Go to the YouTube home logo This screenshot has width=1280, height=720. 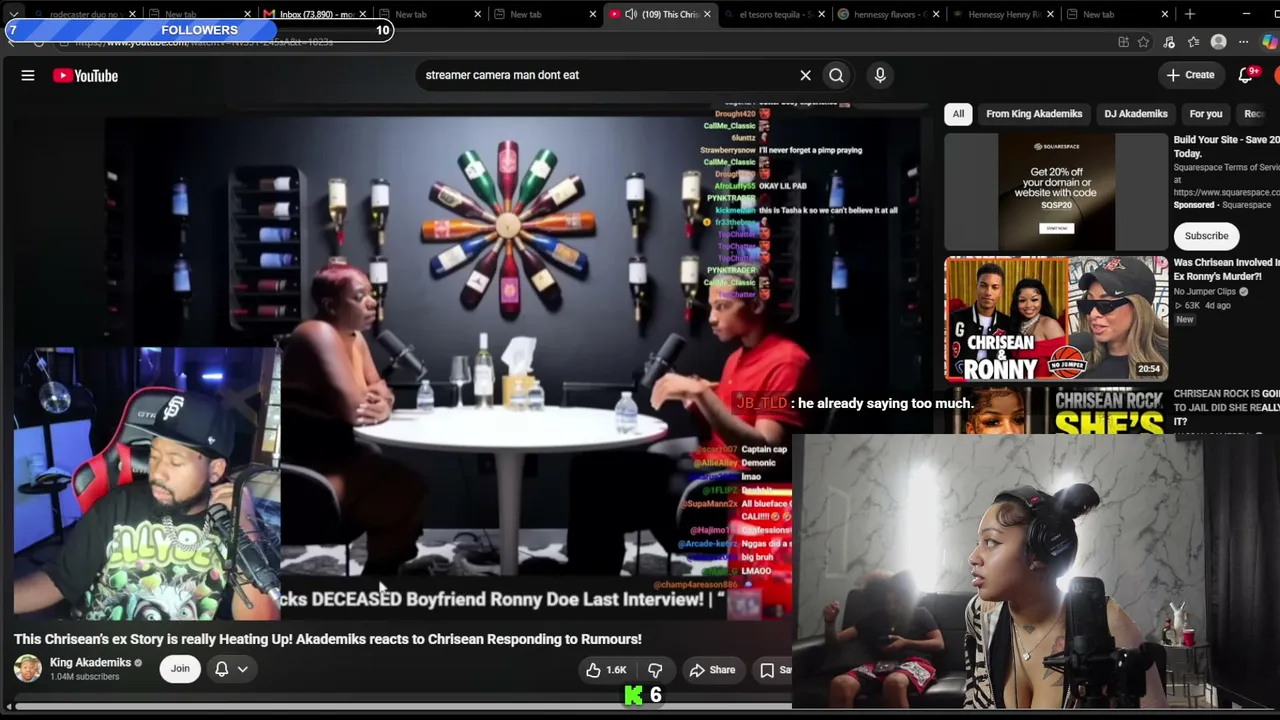coord(85,75)
